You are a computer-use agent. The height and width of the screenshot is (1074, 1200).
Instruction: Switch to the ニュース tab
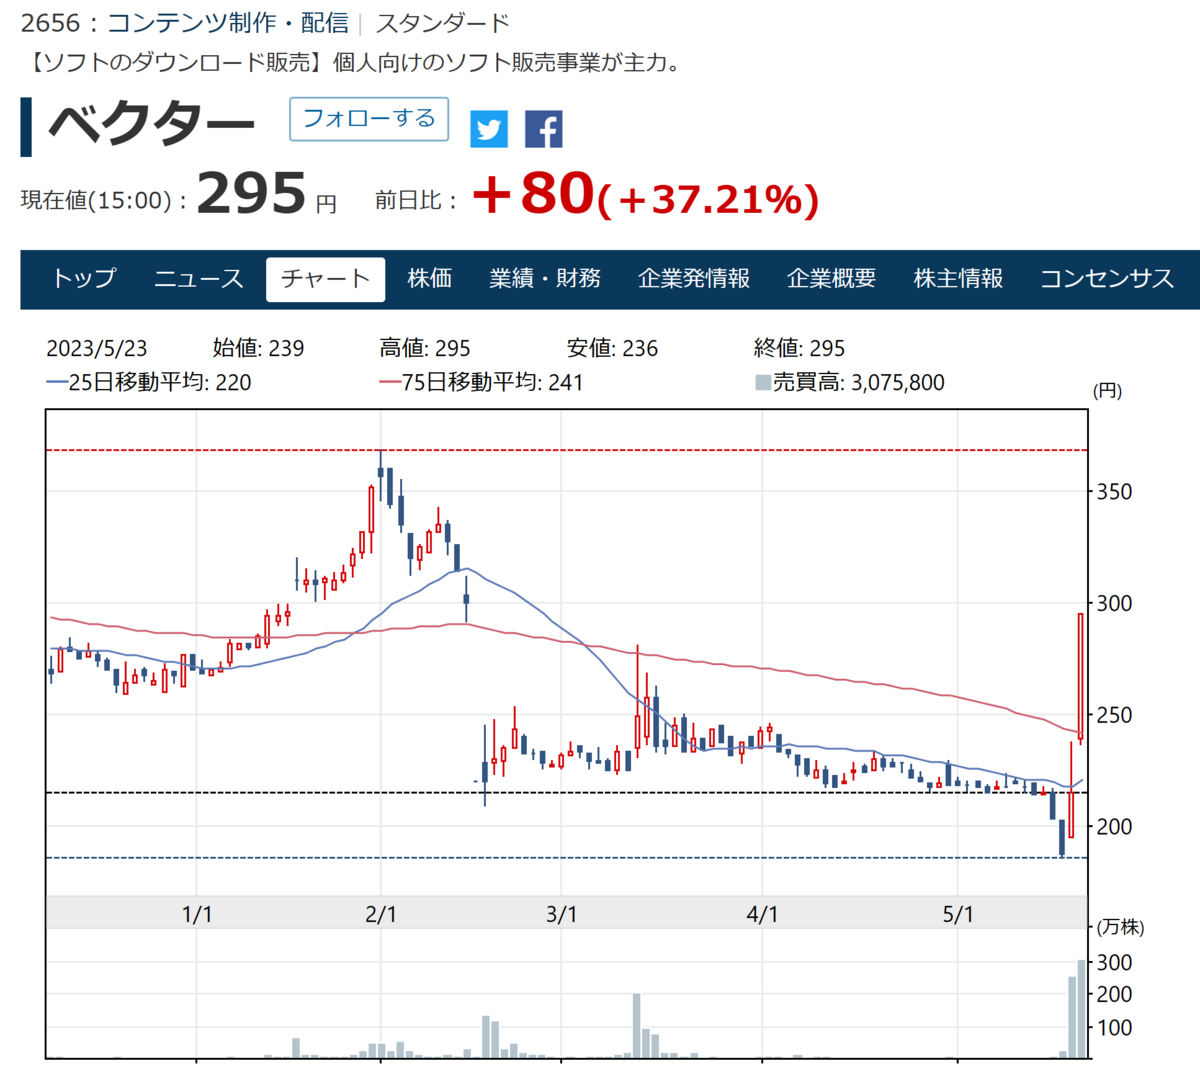pyautogui.click(x=198, y=278)
